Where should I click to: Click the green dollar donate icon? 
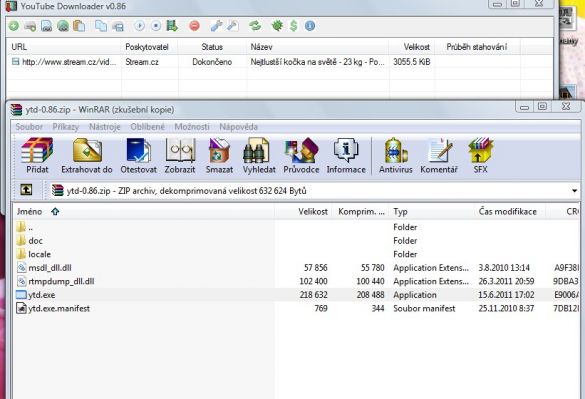pos(294,26)
